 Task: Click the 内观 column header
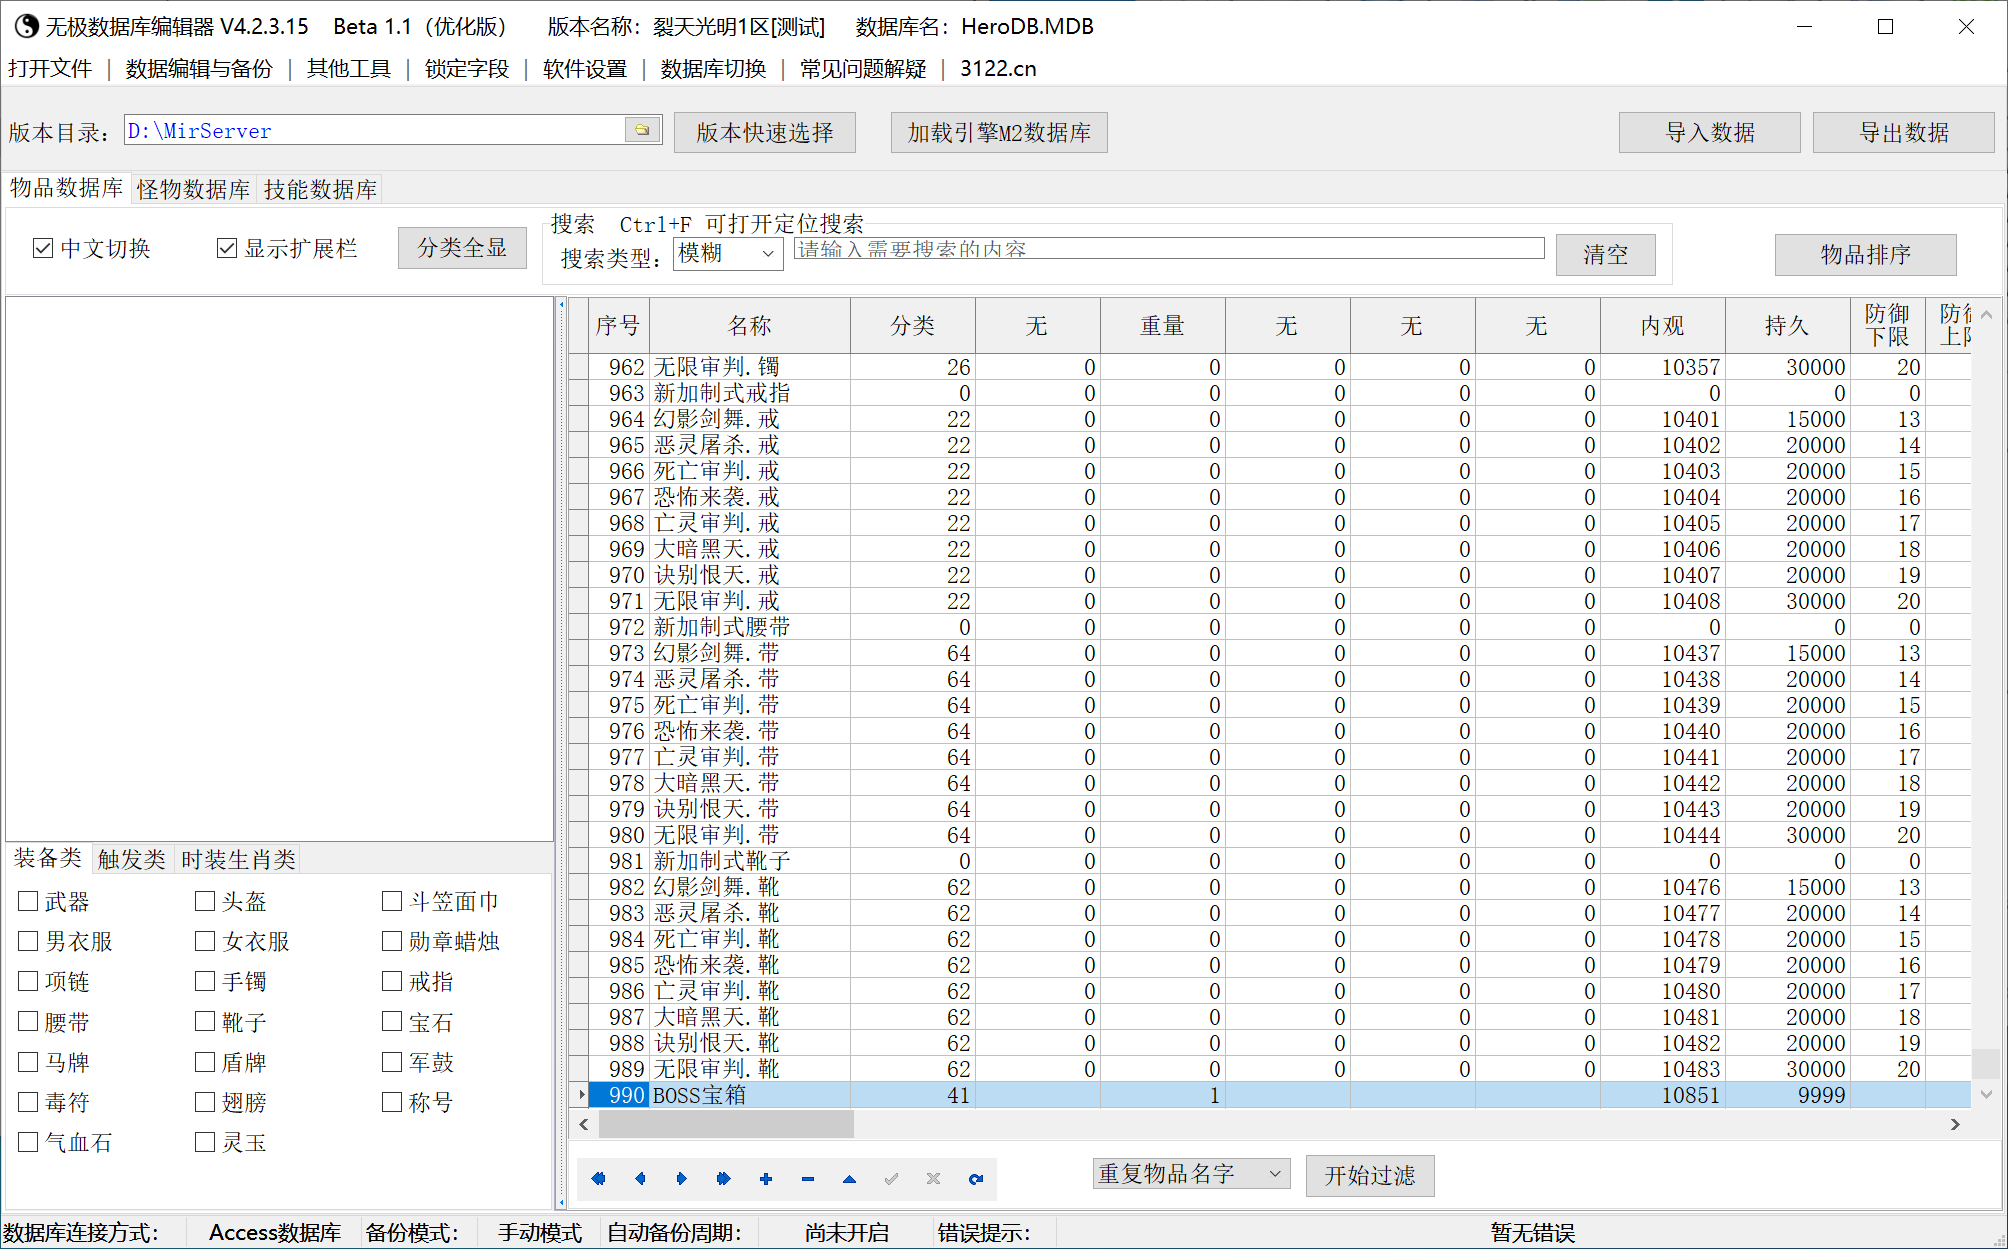tap(1663, 325)
